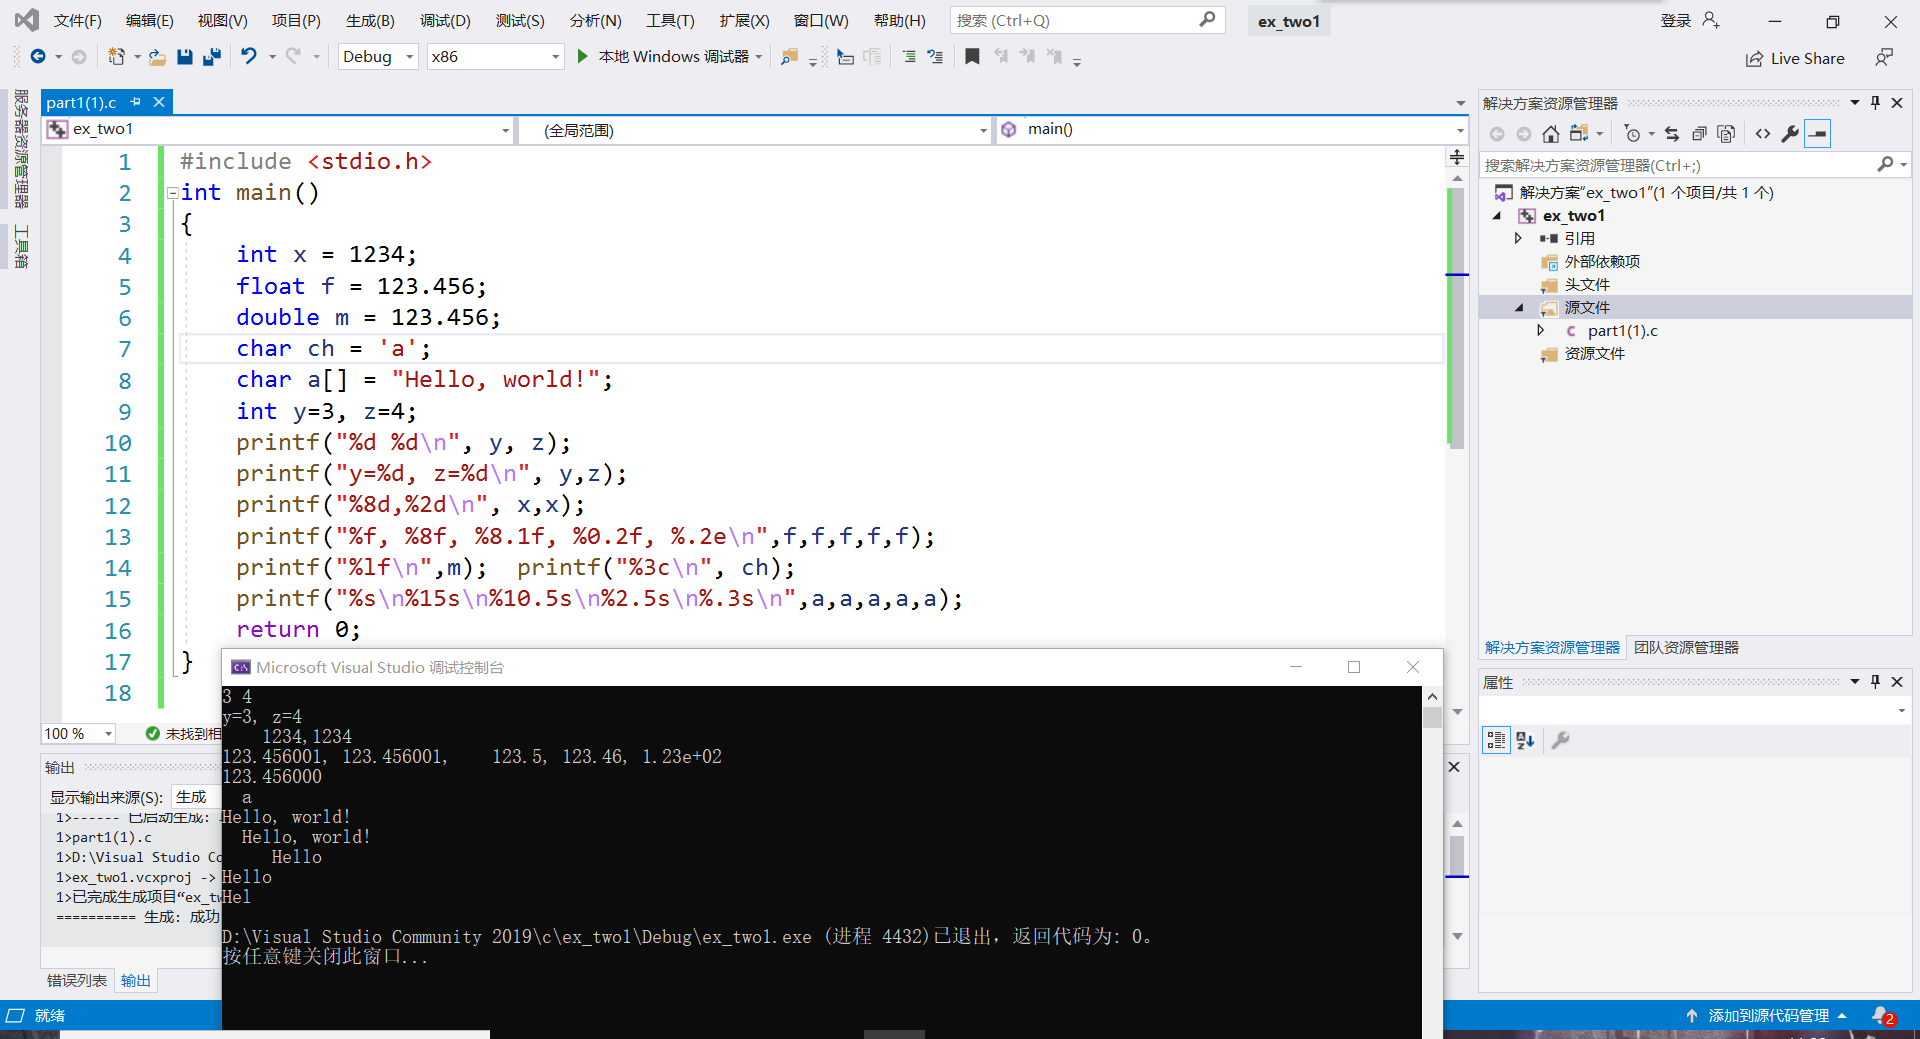Image resolution: width=1920 pixels, height=1039 pixels.
Task: Click the Collapse All icon in Solution Explorer
Action: click(1699, 134)
